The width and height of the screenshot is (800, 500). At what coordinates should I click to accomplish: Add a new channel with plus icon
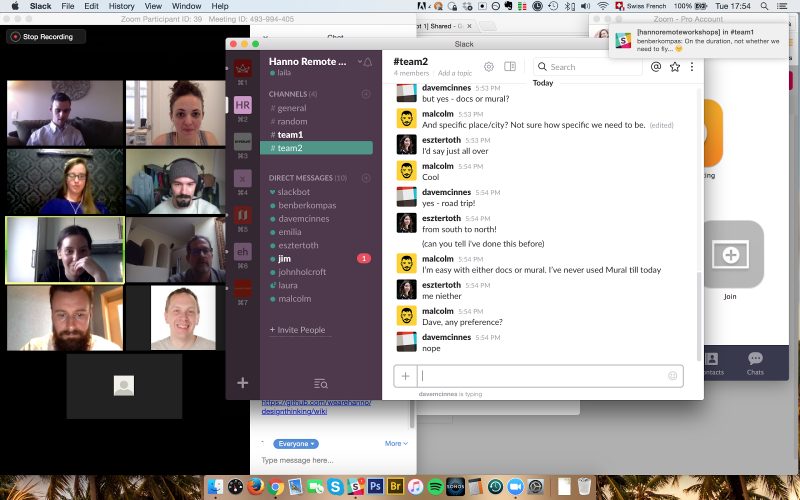click(366, 94)
